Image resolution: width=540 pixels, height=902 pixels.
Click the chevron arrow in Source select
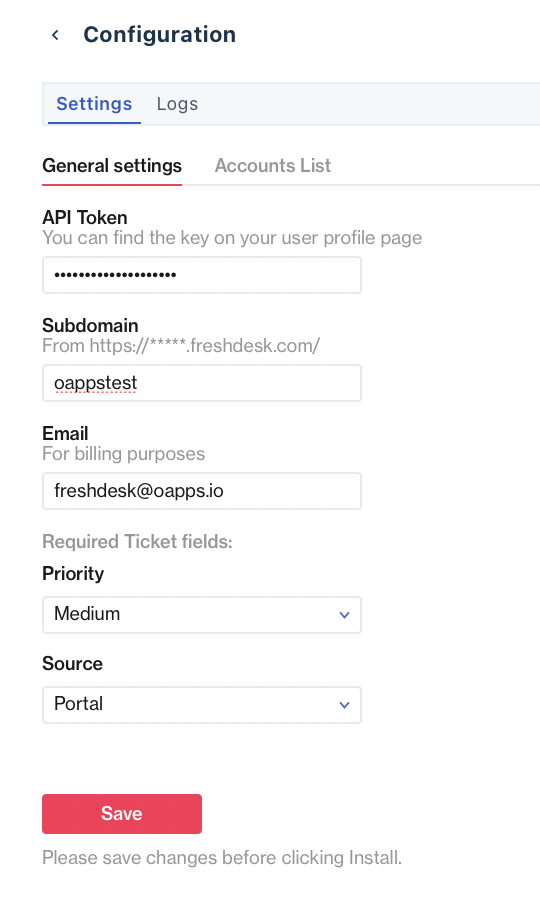point(344,705)
